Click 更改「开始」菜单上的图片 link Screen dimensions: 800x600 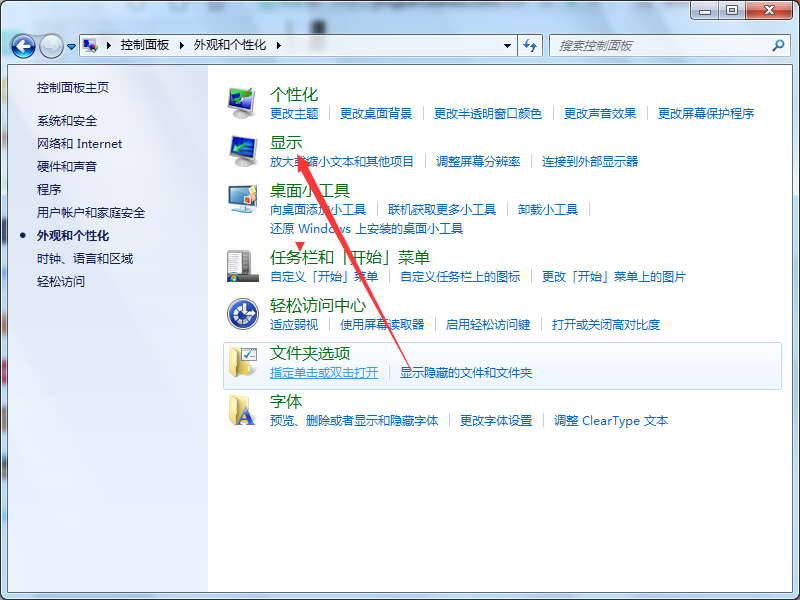tap(614, 277)
